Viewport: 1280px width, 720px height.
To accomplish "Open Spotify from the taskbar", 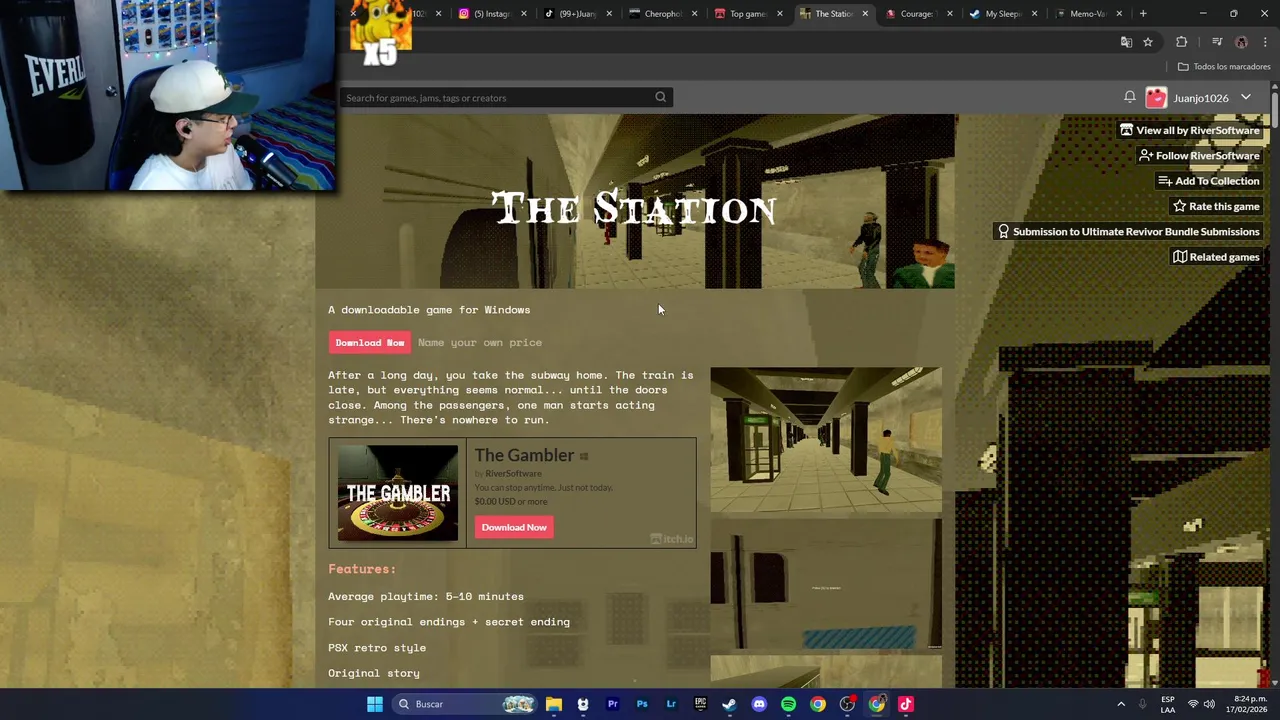I will coord(788,704).
